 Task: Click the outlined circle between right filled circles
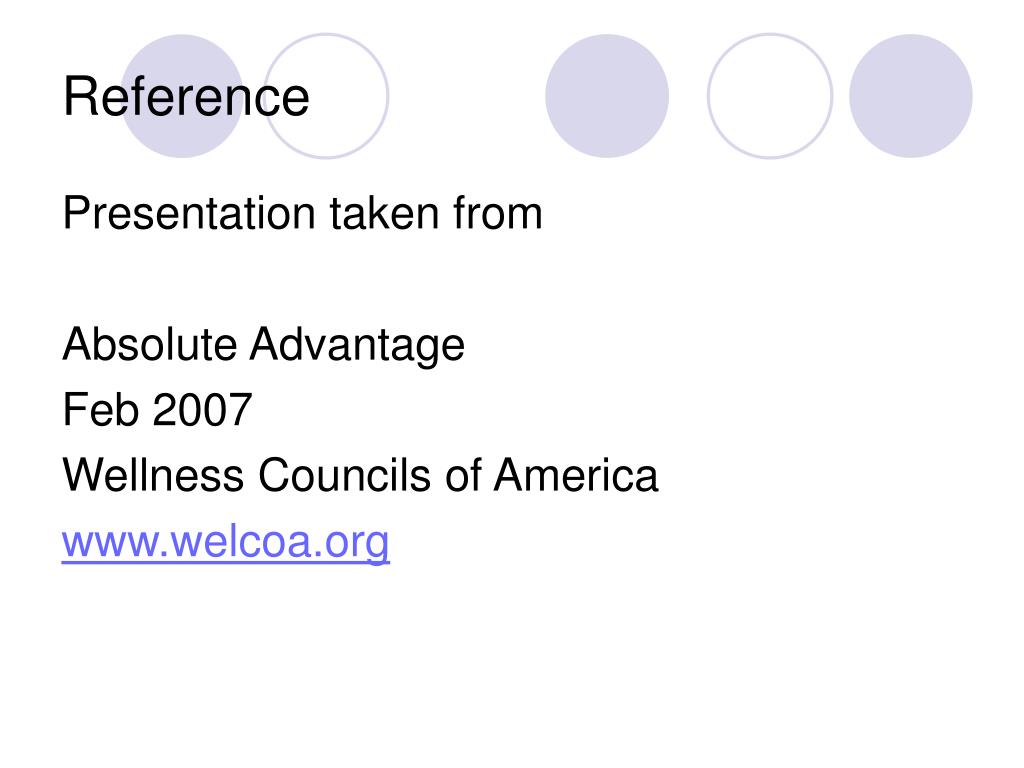[770, 96]
